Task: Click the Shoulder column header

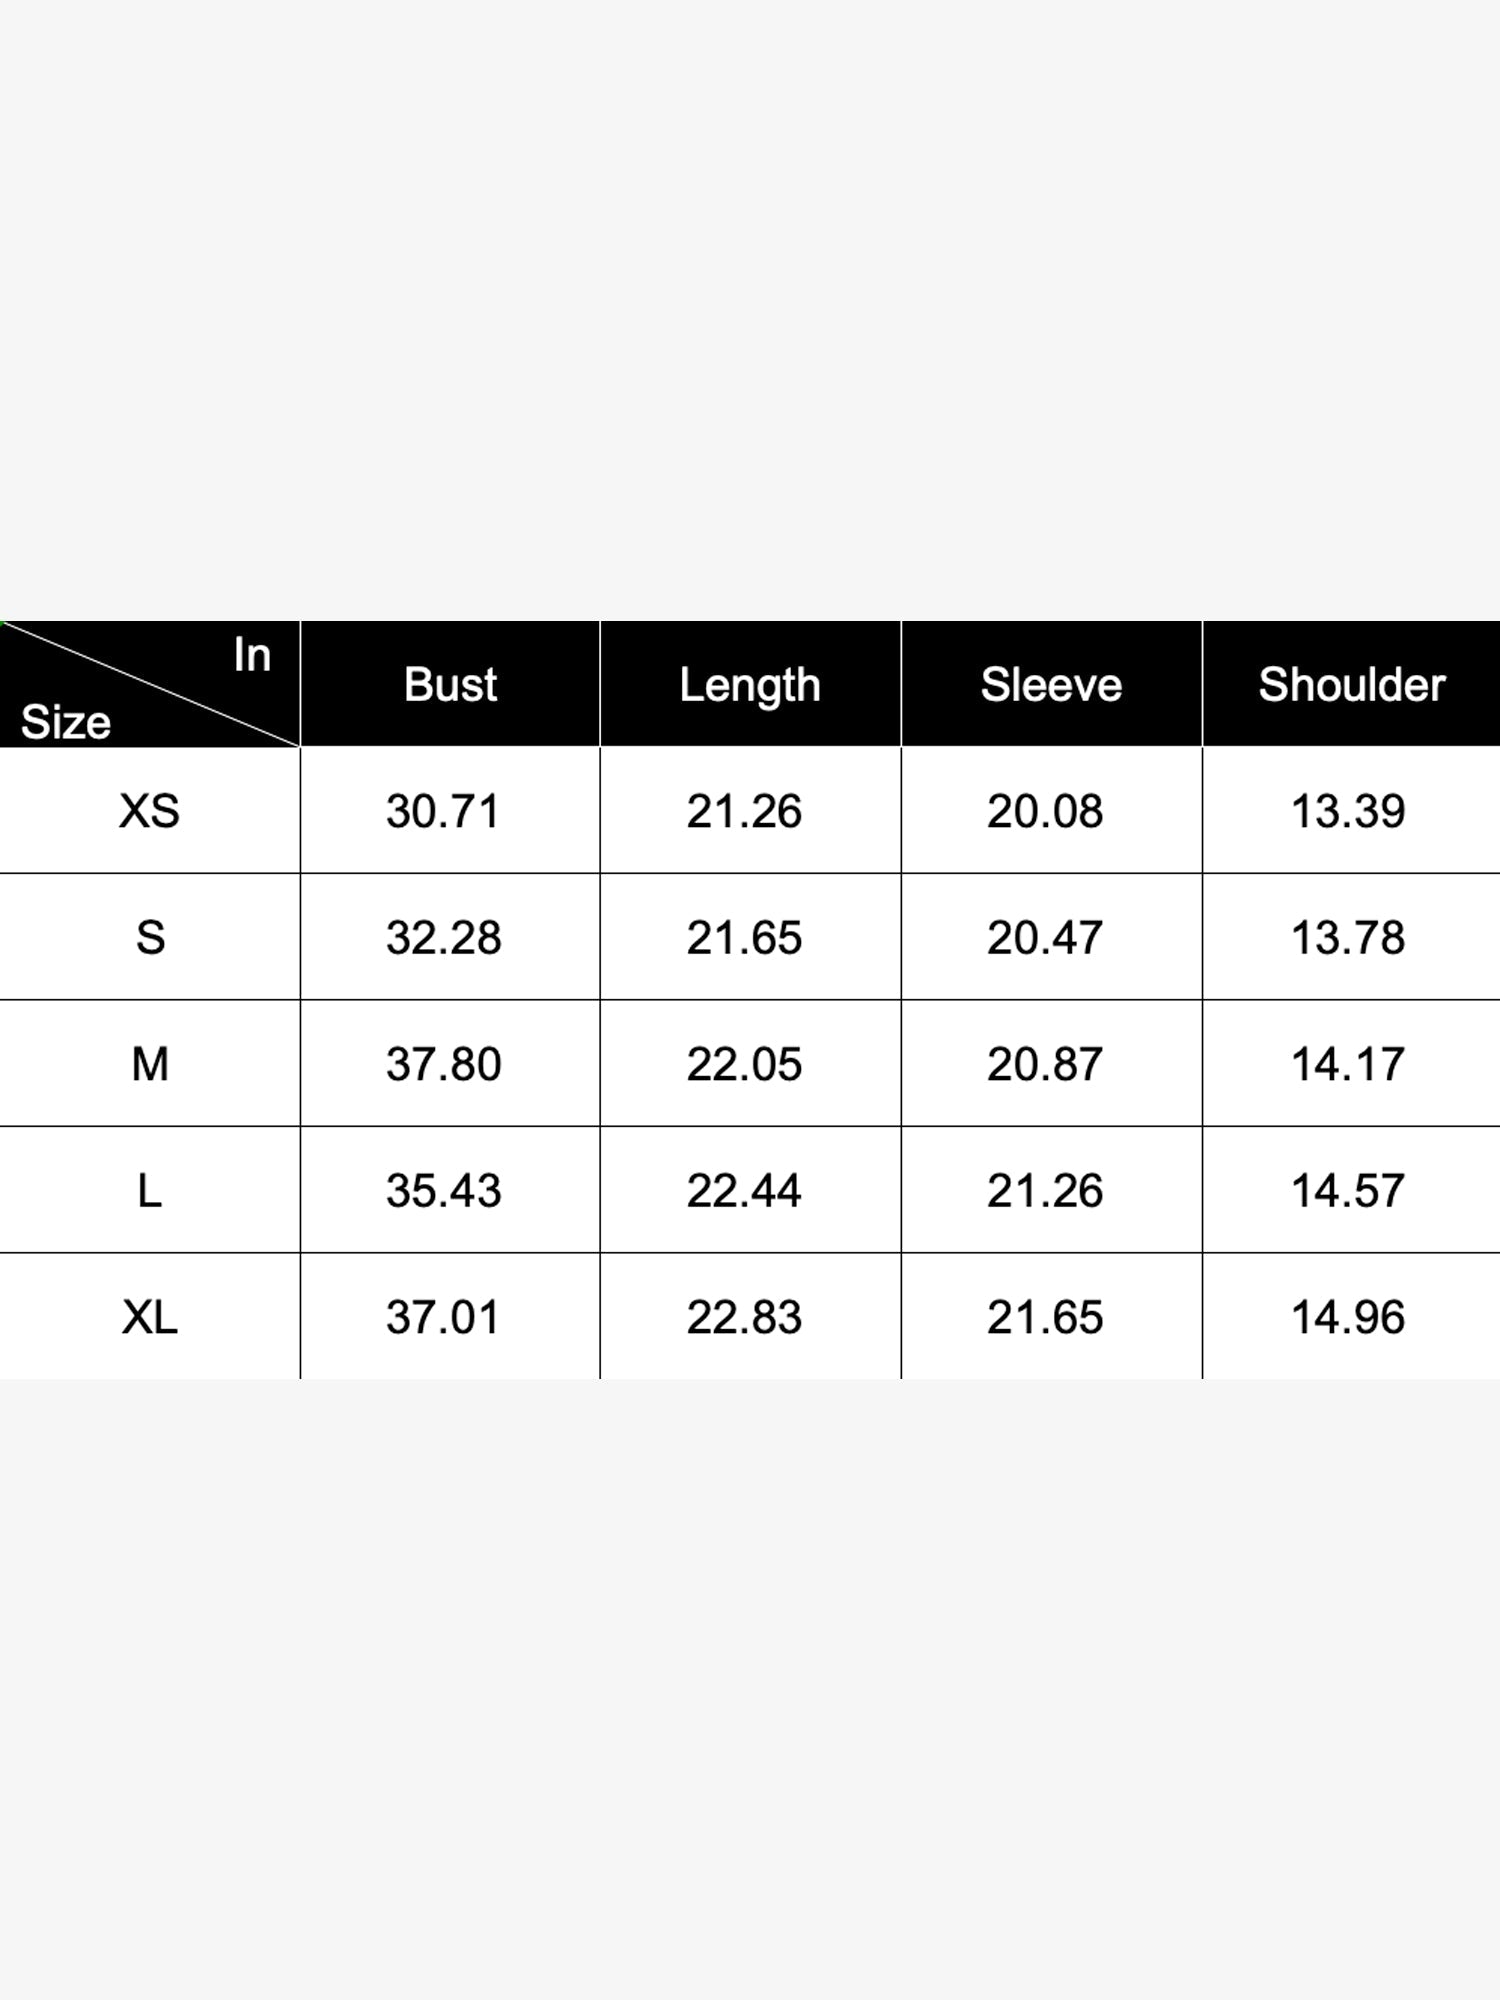Action: (1352, 685)
